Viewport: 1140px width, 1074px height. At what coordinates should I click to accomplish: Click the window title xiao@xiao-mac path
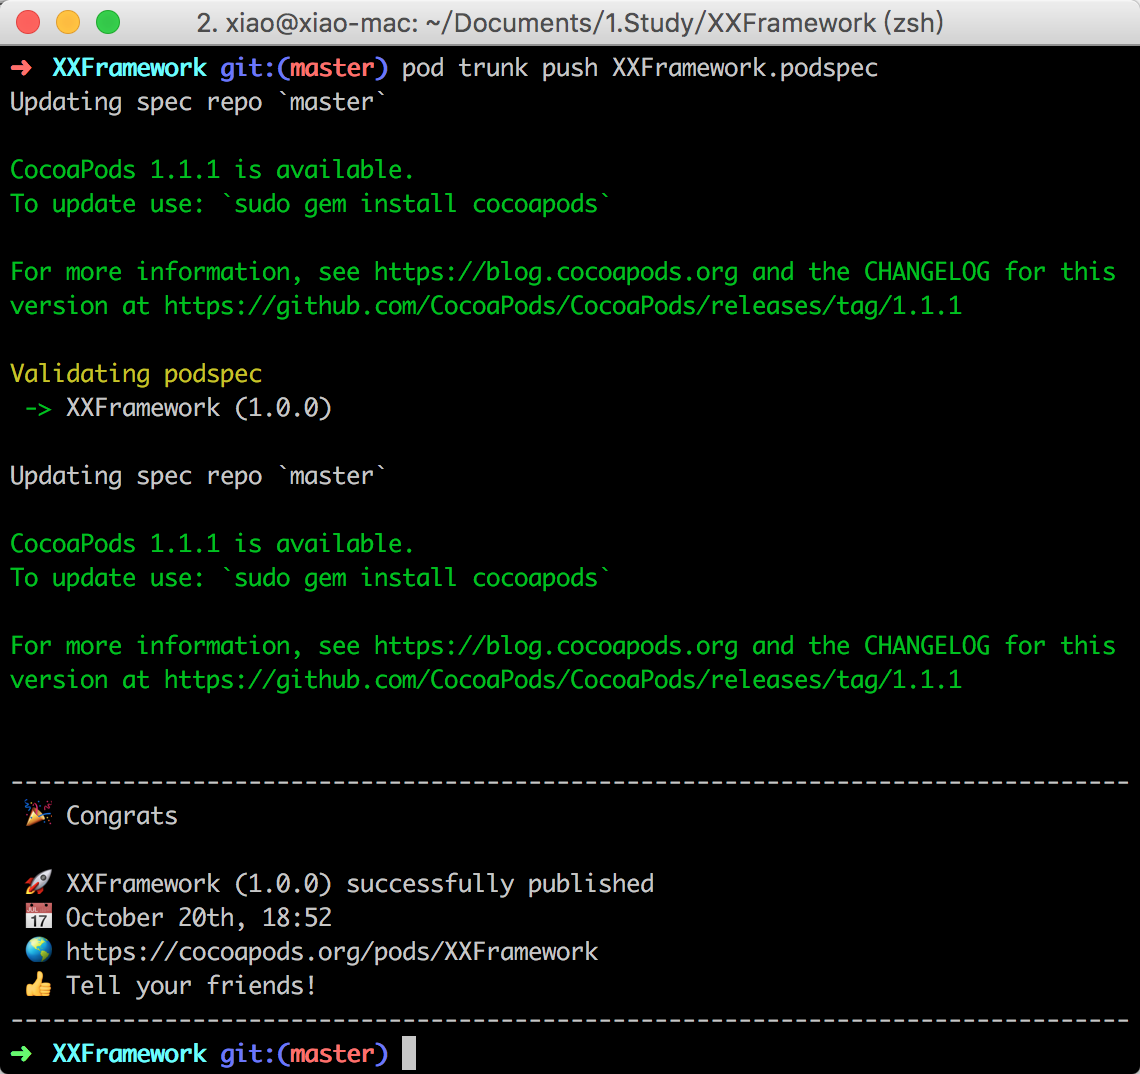[x=570, y=23]
